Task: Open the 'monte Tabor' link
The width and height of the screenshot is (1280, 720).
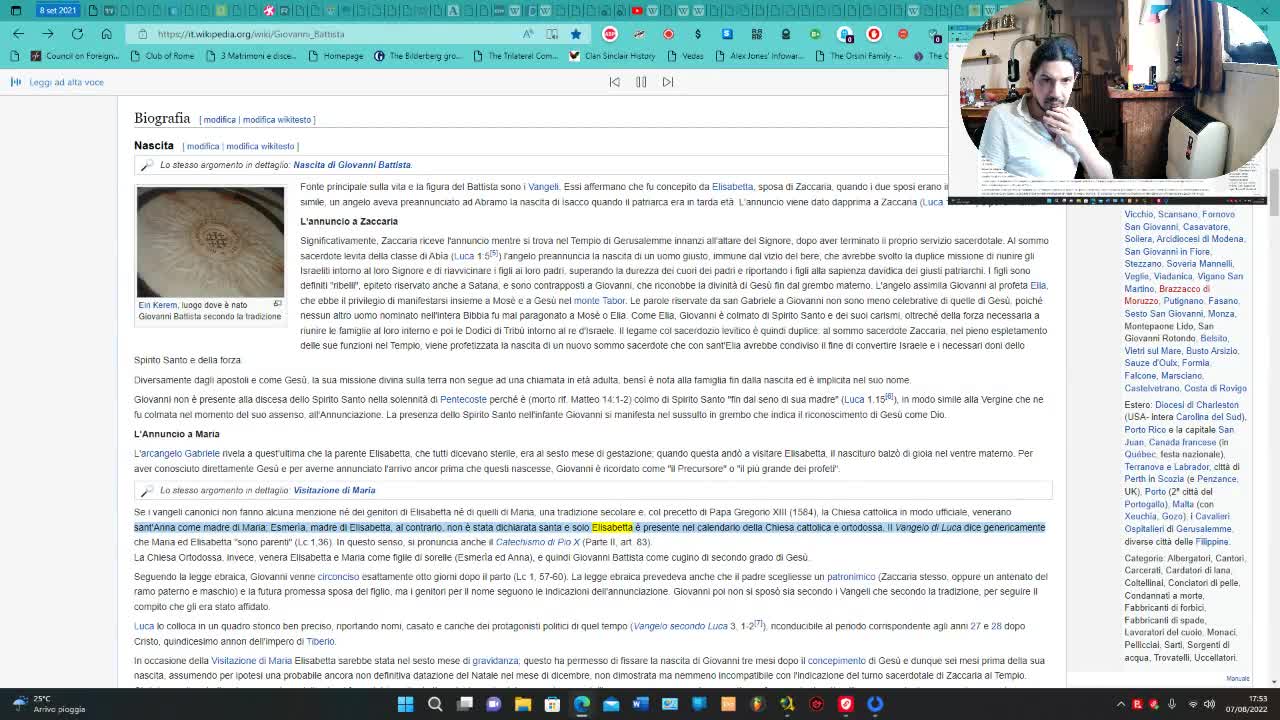Action: coord(599,301)
